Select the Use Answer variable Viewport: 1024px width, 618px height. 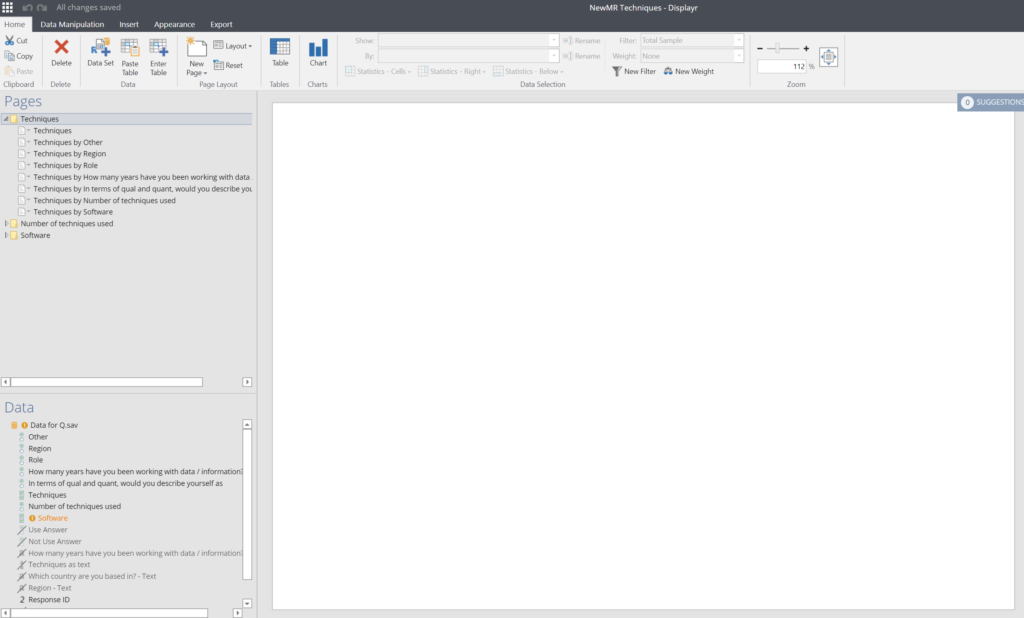pyautogui.click(x=48, y=530)
